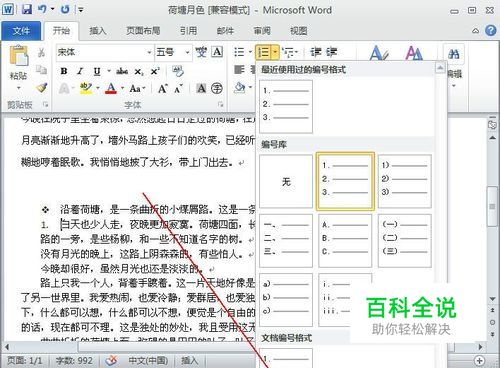Image resolution: width=500 pixels, height=368 pixels.
Task: Switch to the 开始 tab
Action: (x=61, y=31)
